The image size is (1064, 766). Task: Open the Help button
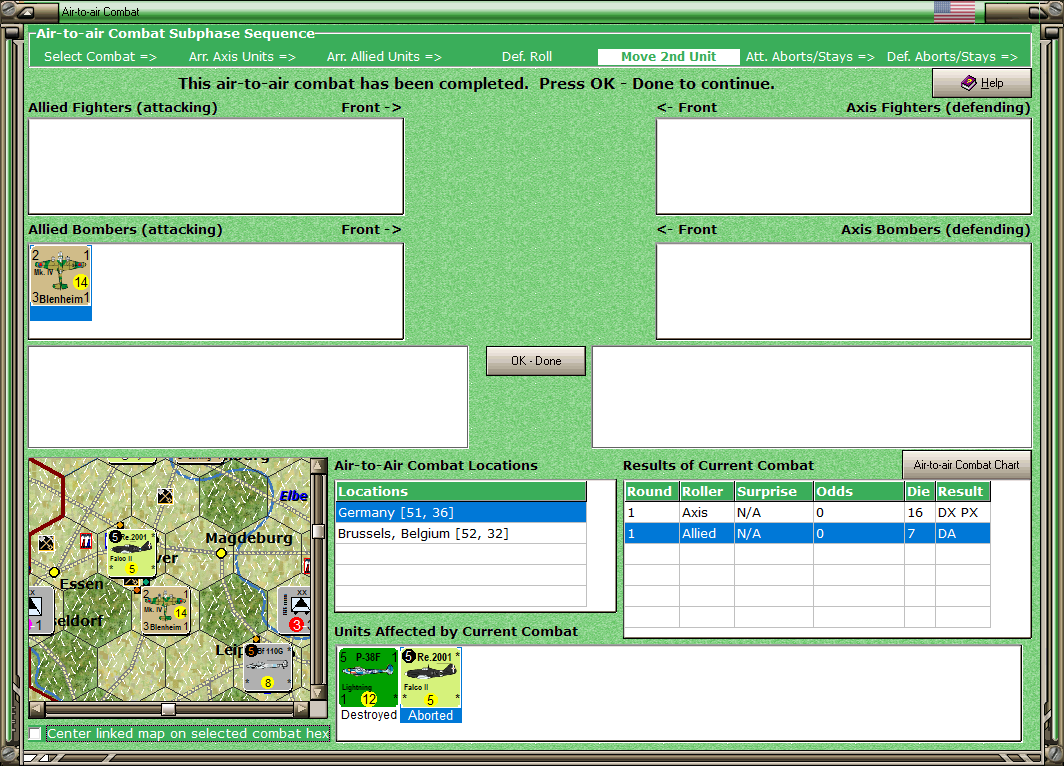click(982, 83)
